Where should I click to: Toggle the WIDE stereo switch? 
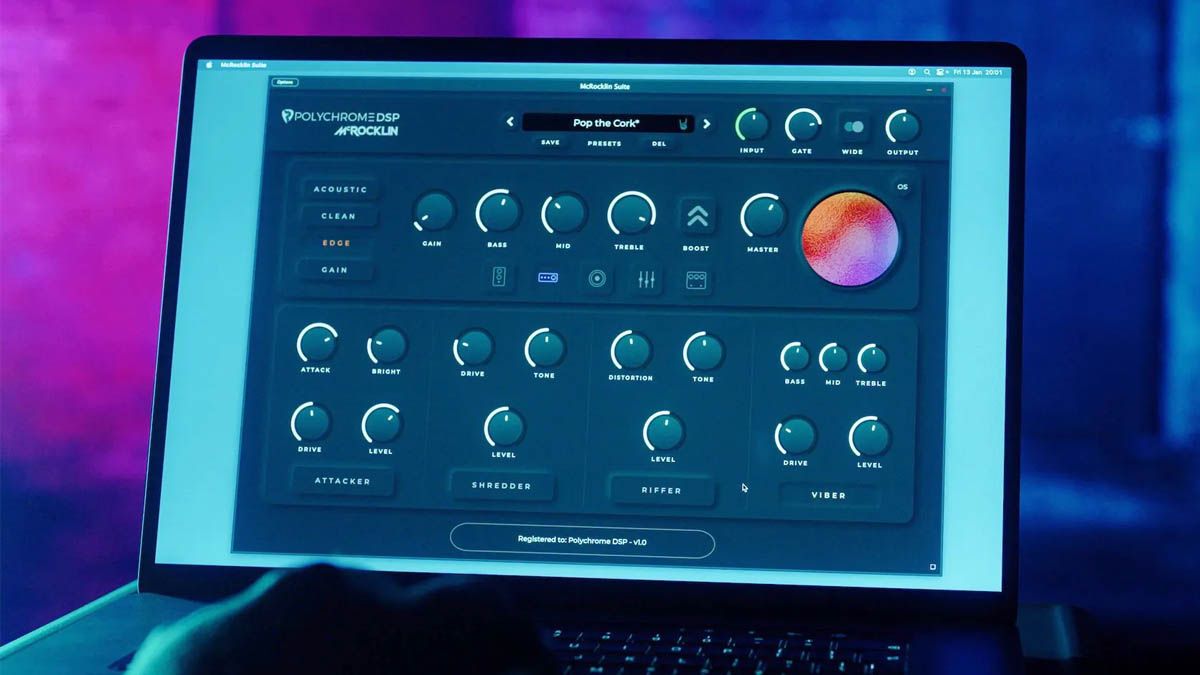click(852, 128)
